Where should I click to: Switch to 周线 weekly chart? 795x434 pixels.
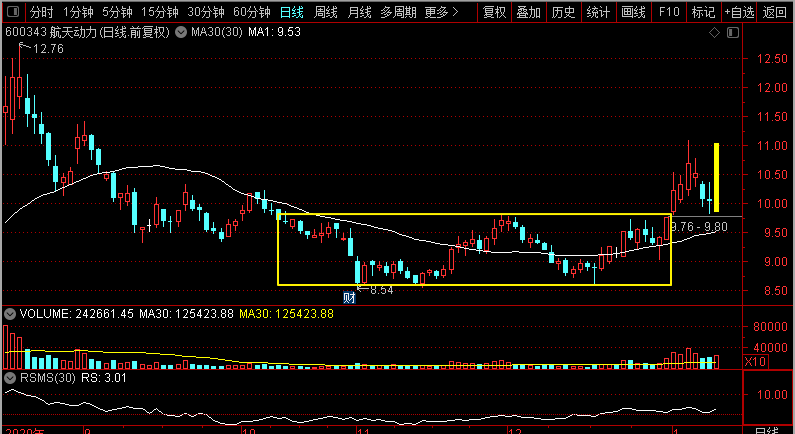(326, 13)
